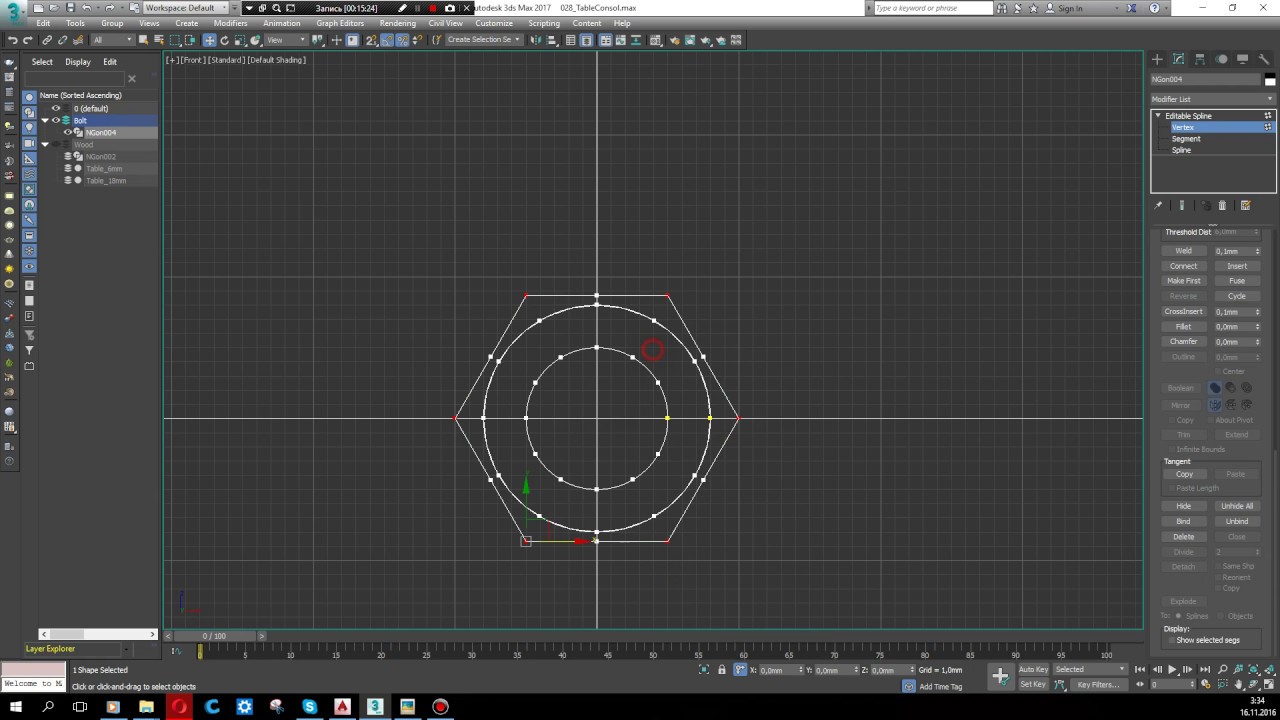Remove modifier using trash icon
The image size is (1280, 720).
(1222, 205)
